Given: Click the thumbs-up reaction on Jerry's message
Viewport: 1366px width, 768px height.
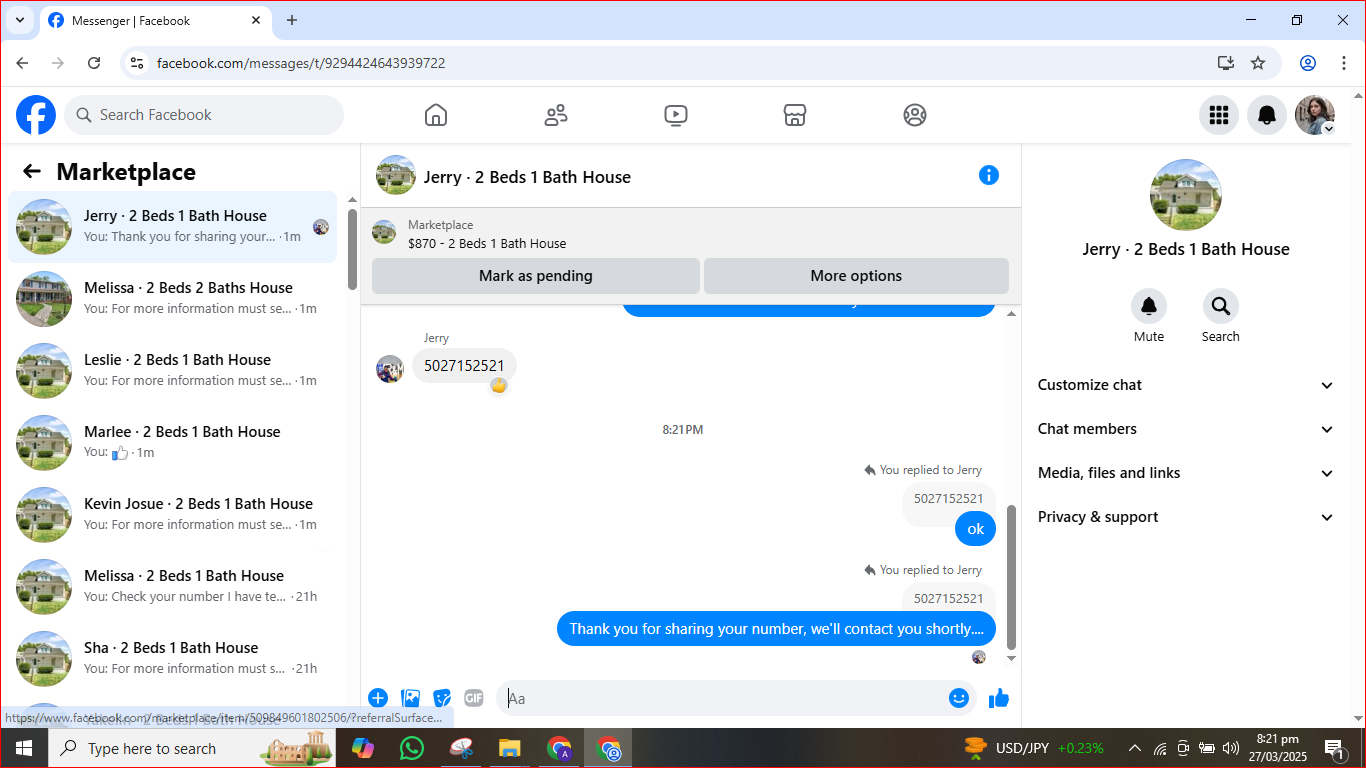Looking at the screenshot, I should click(498, 385).
